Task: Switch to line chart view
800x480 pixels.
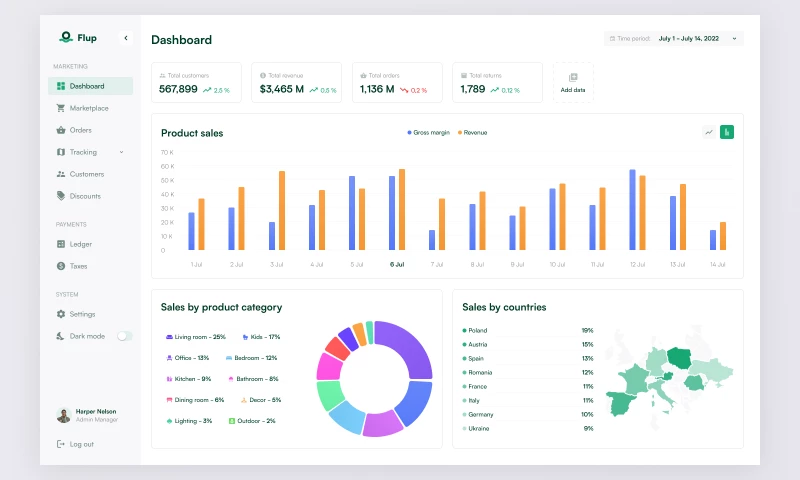Action: [709, 132]
